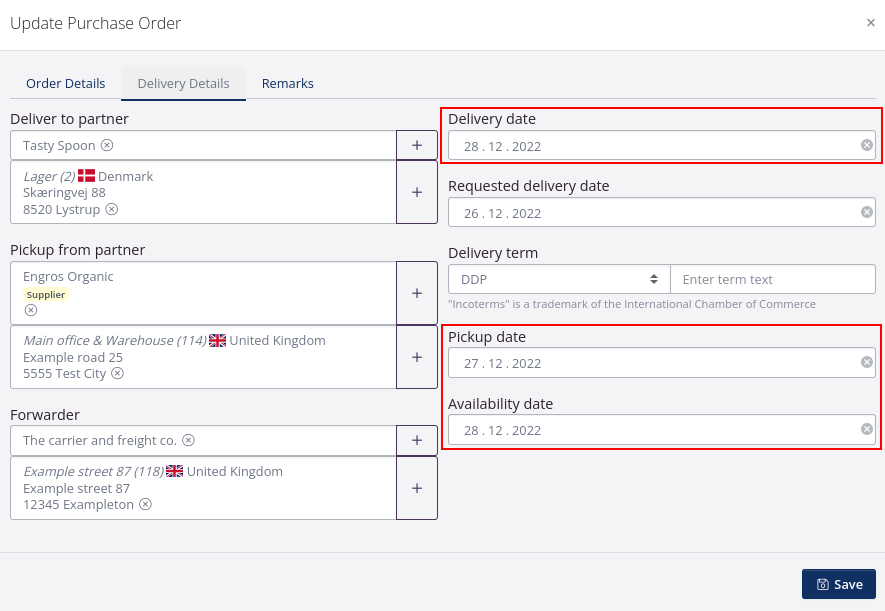
Task: Clear the Tasty Spoon delivery partner
Action: (x=107, y=146)
